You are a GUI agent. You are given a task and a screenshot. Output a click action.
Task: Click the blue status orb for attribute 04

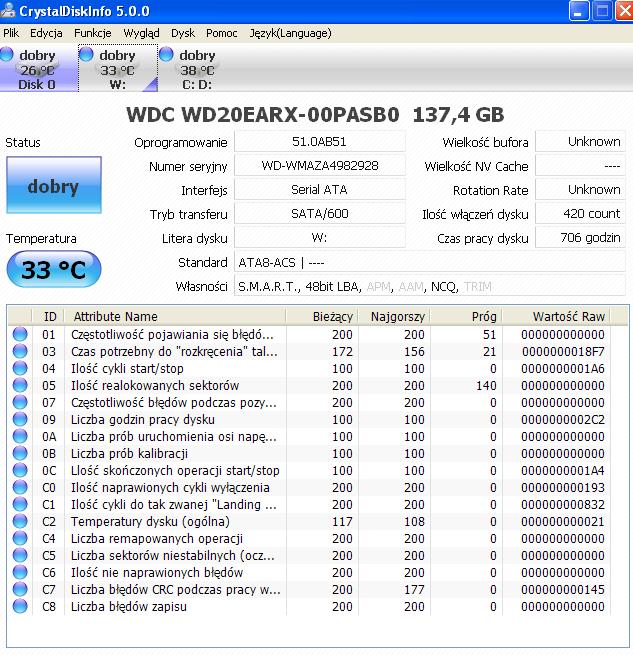(20, 368)
